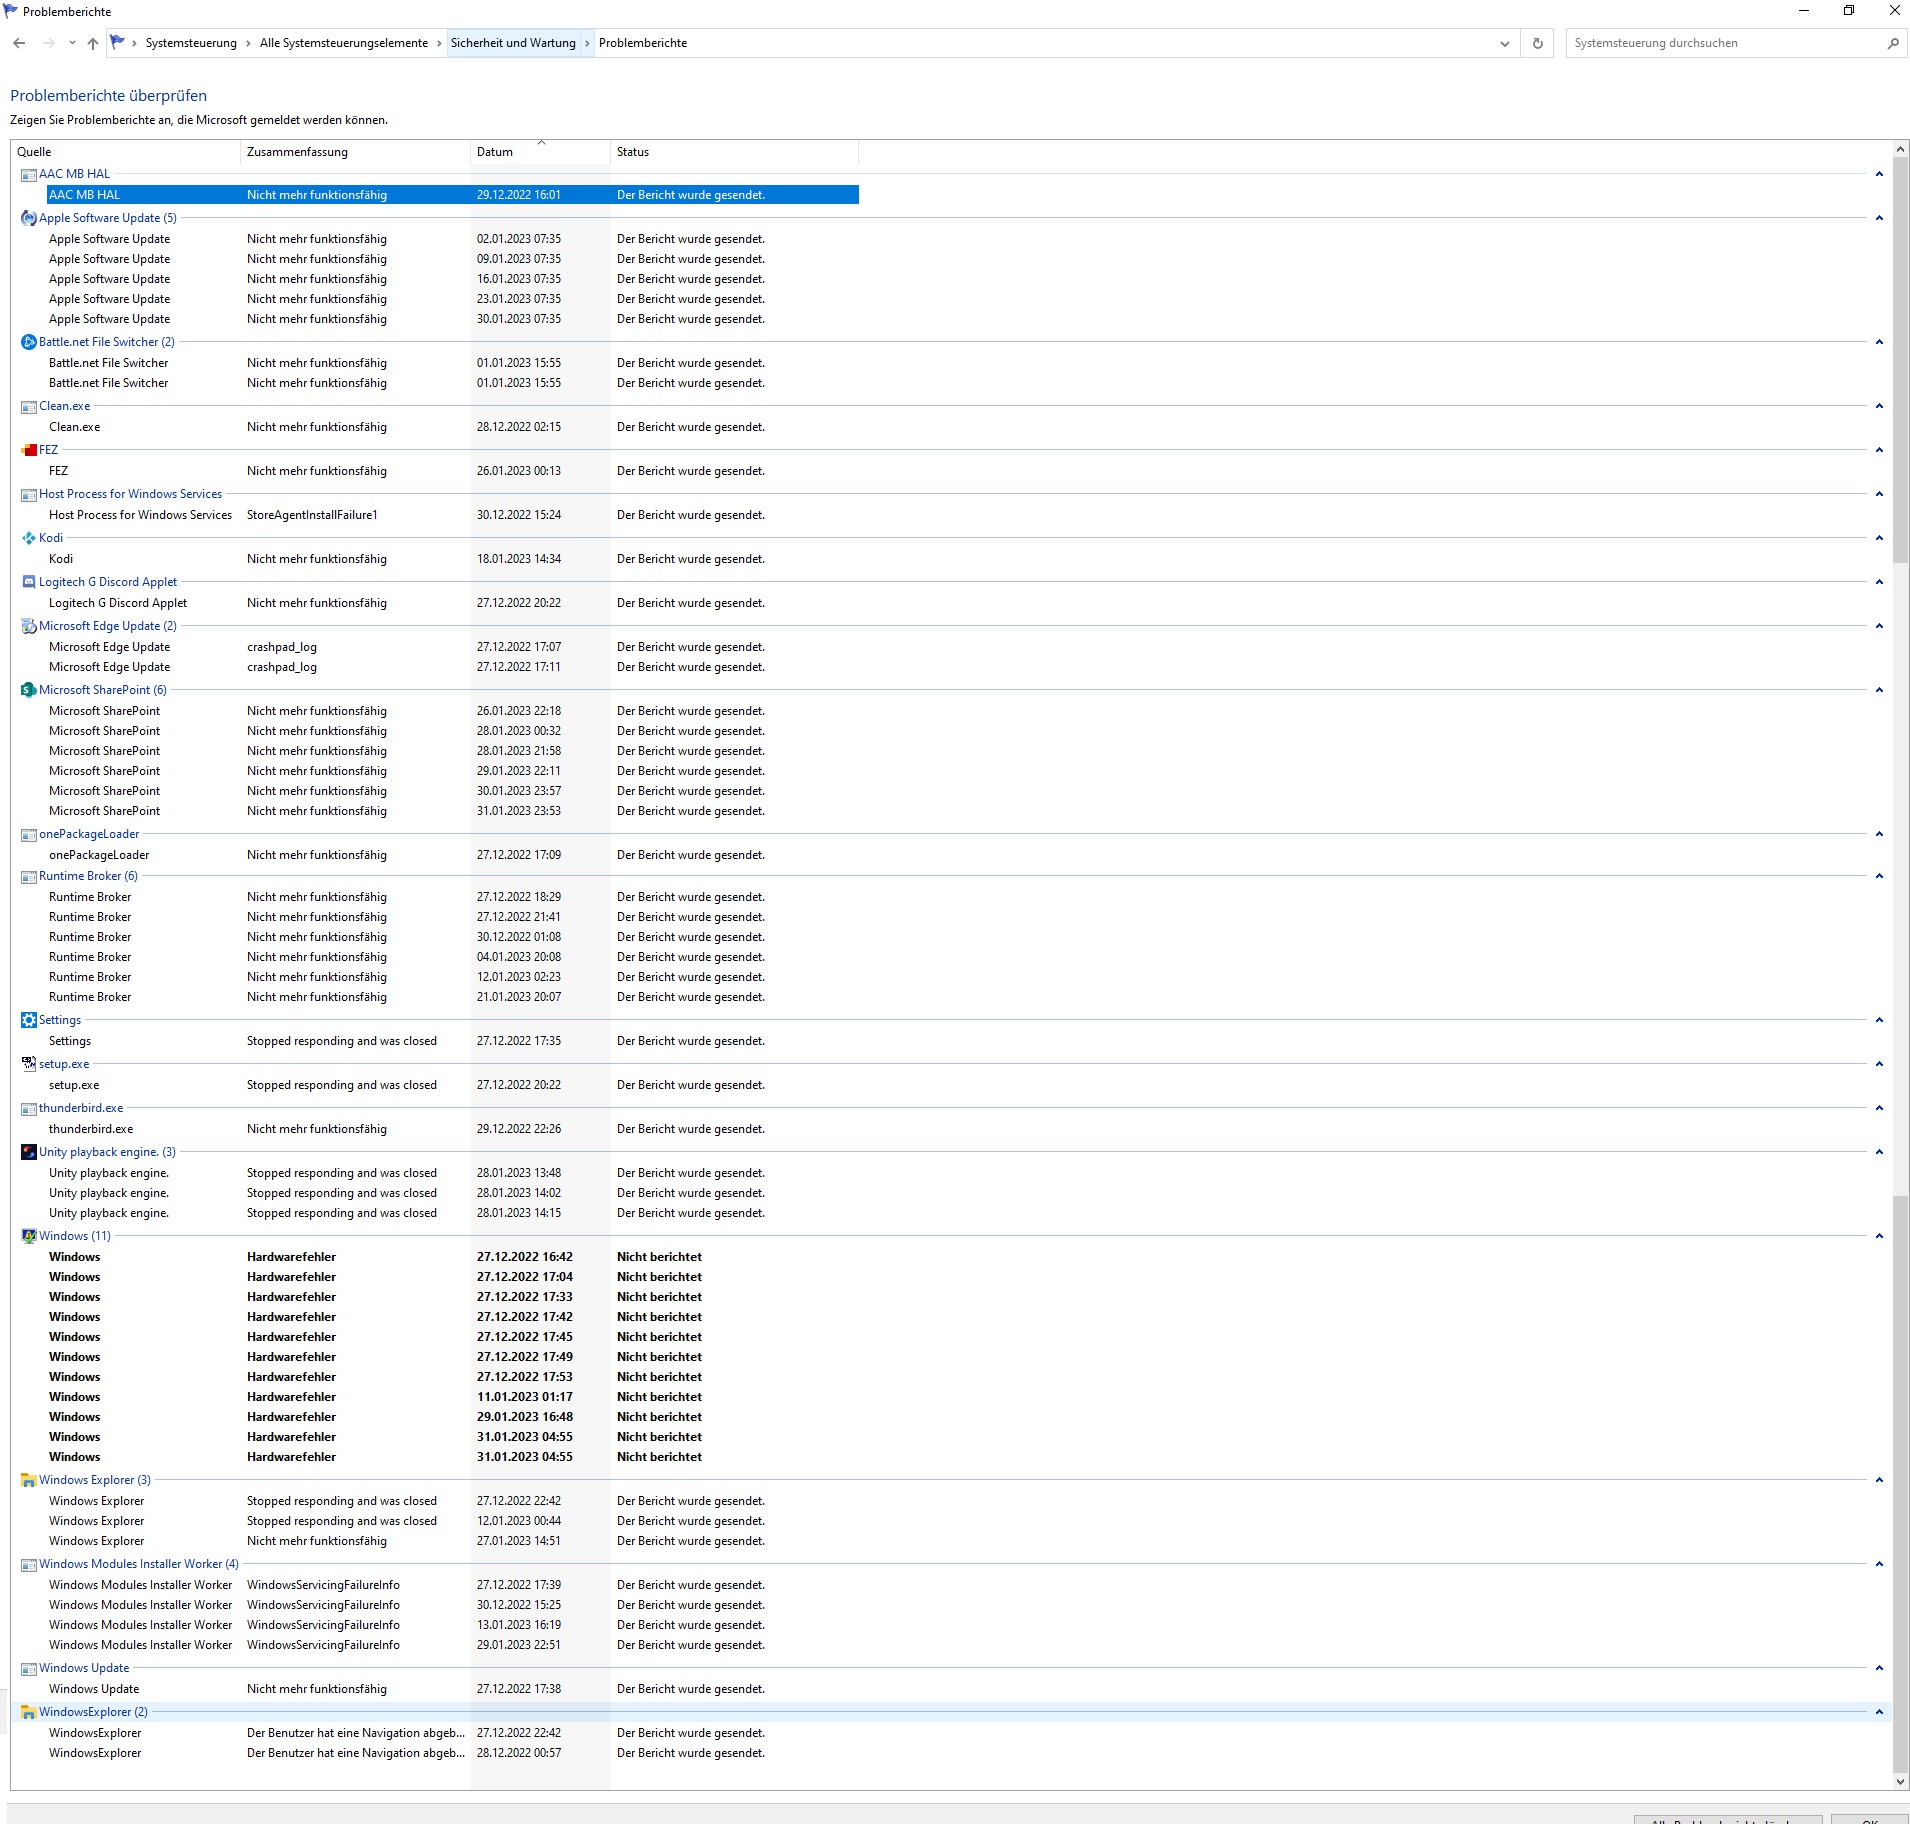Click the Unity playback engine group icon
Image resolution: width=1910 pixels, height=1824 pixels.
click(29, 1152)
